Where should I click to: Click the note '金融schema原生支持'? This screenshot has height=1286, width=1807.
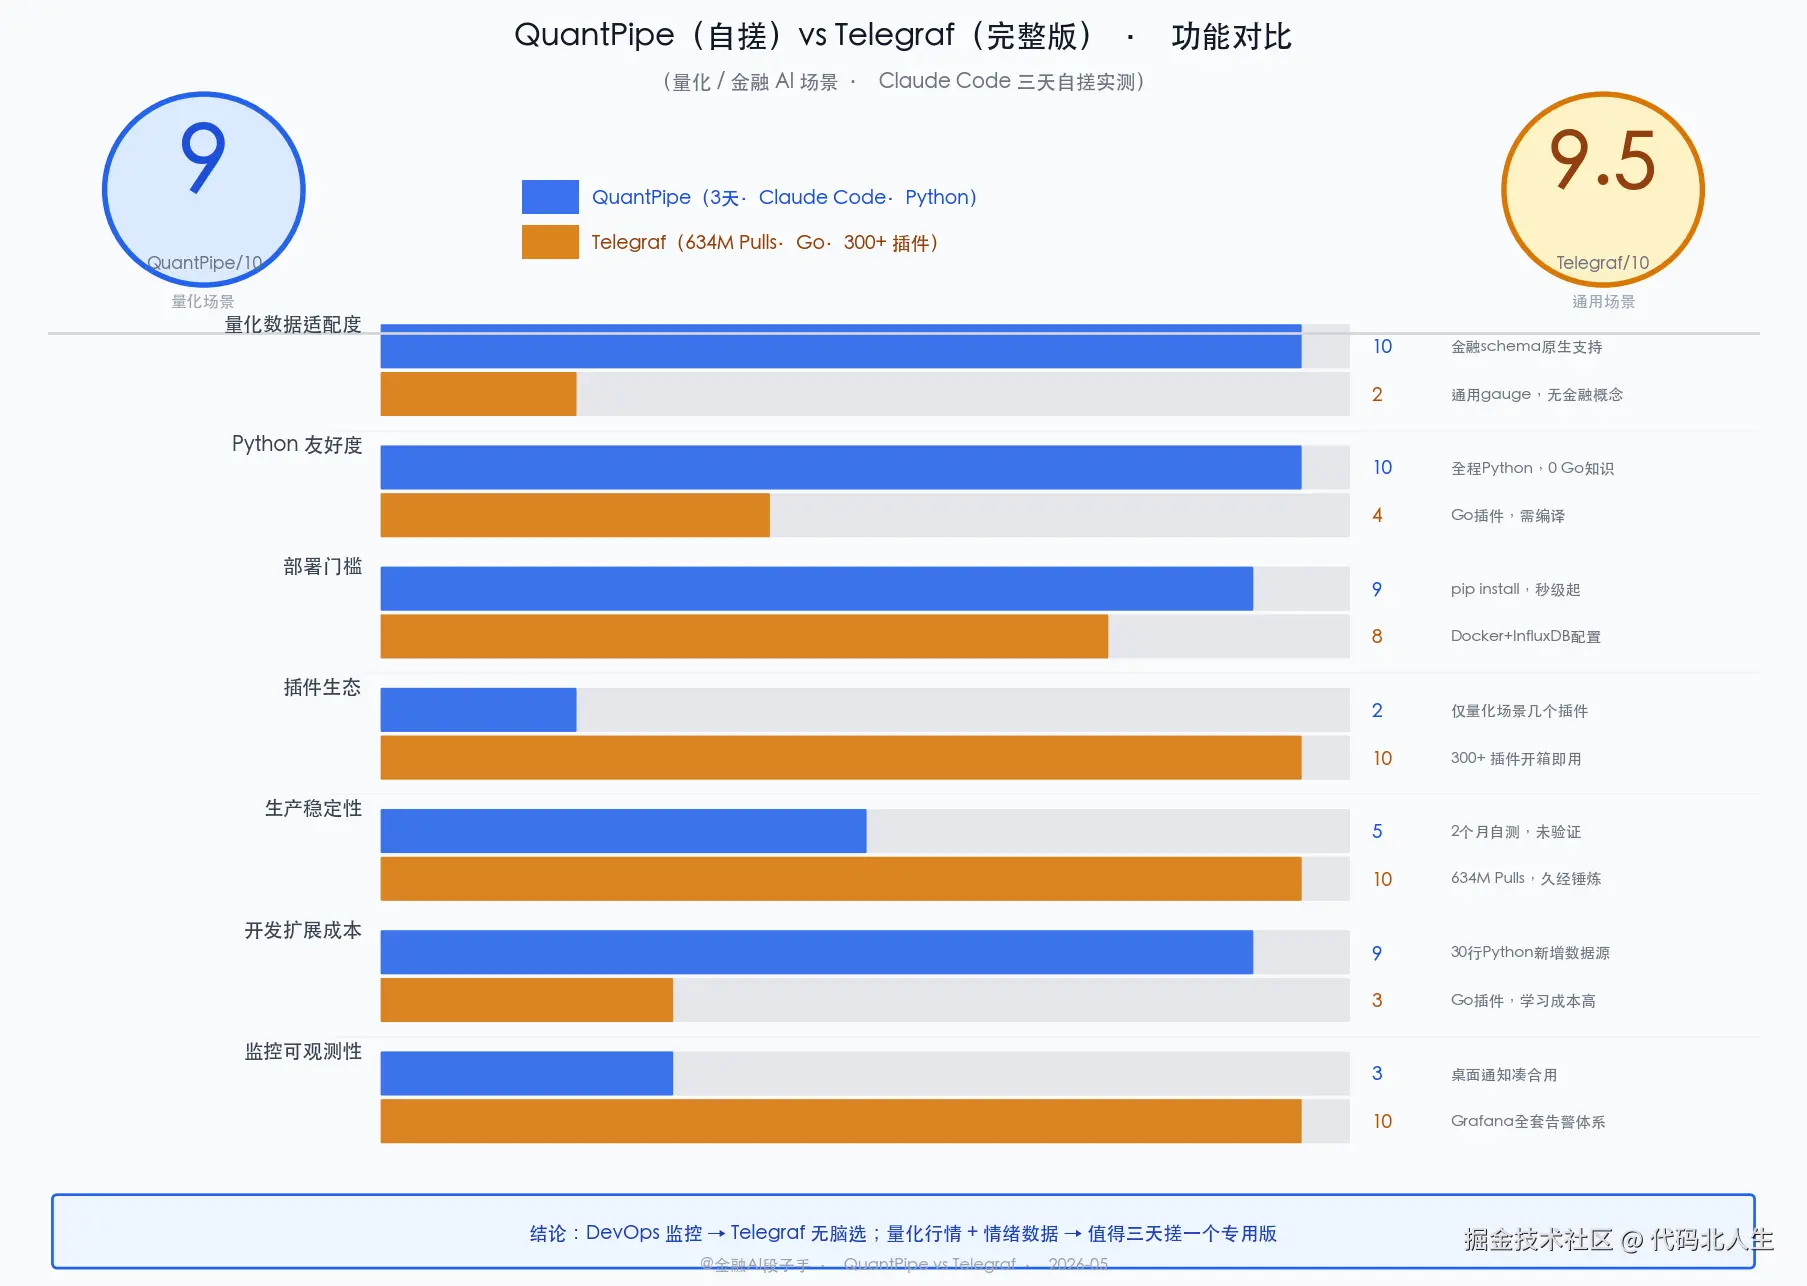1526,346
